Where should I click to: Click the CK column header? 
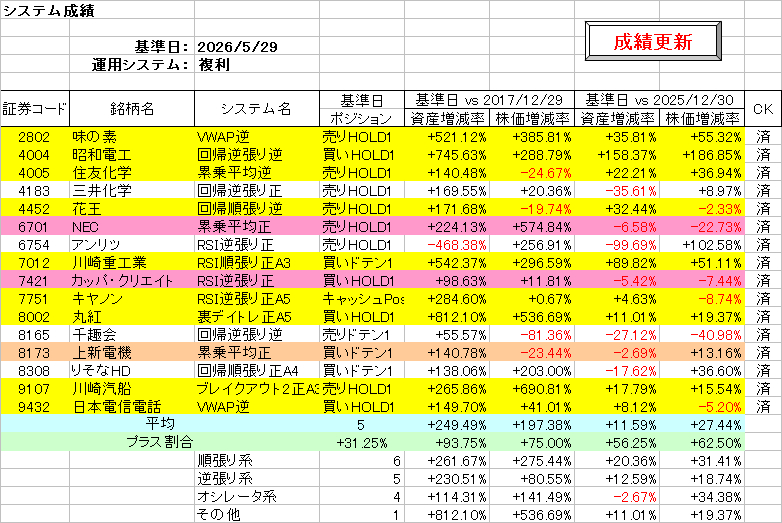763,109
